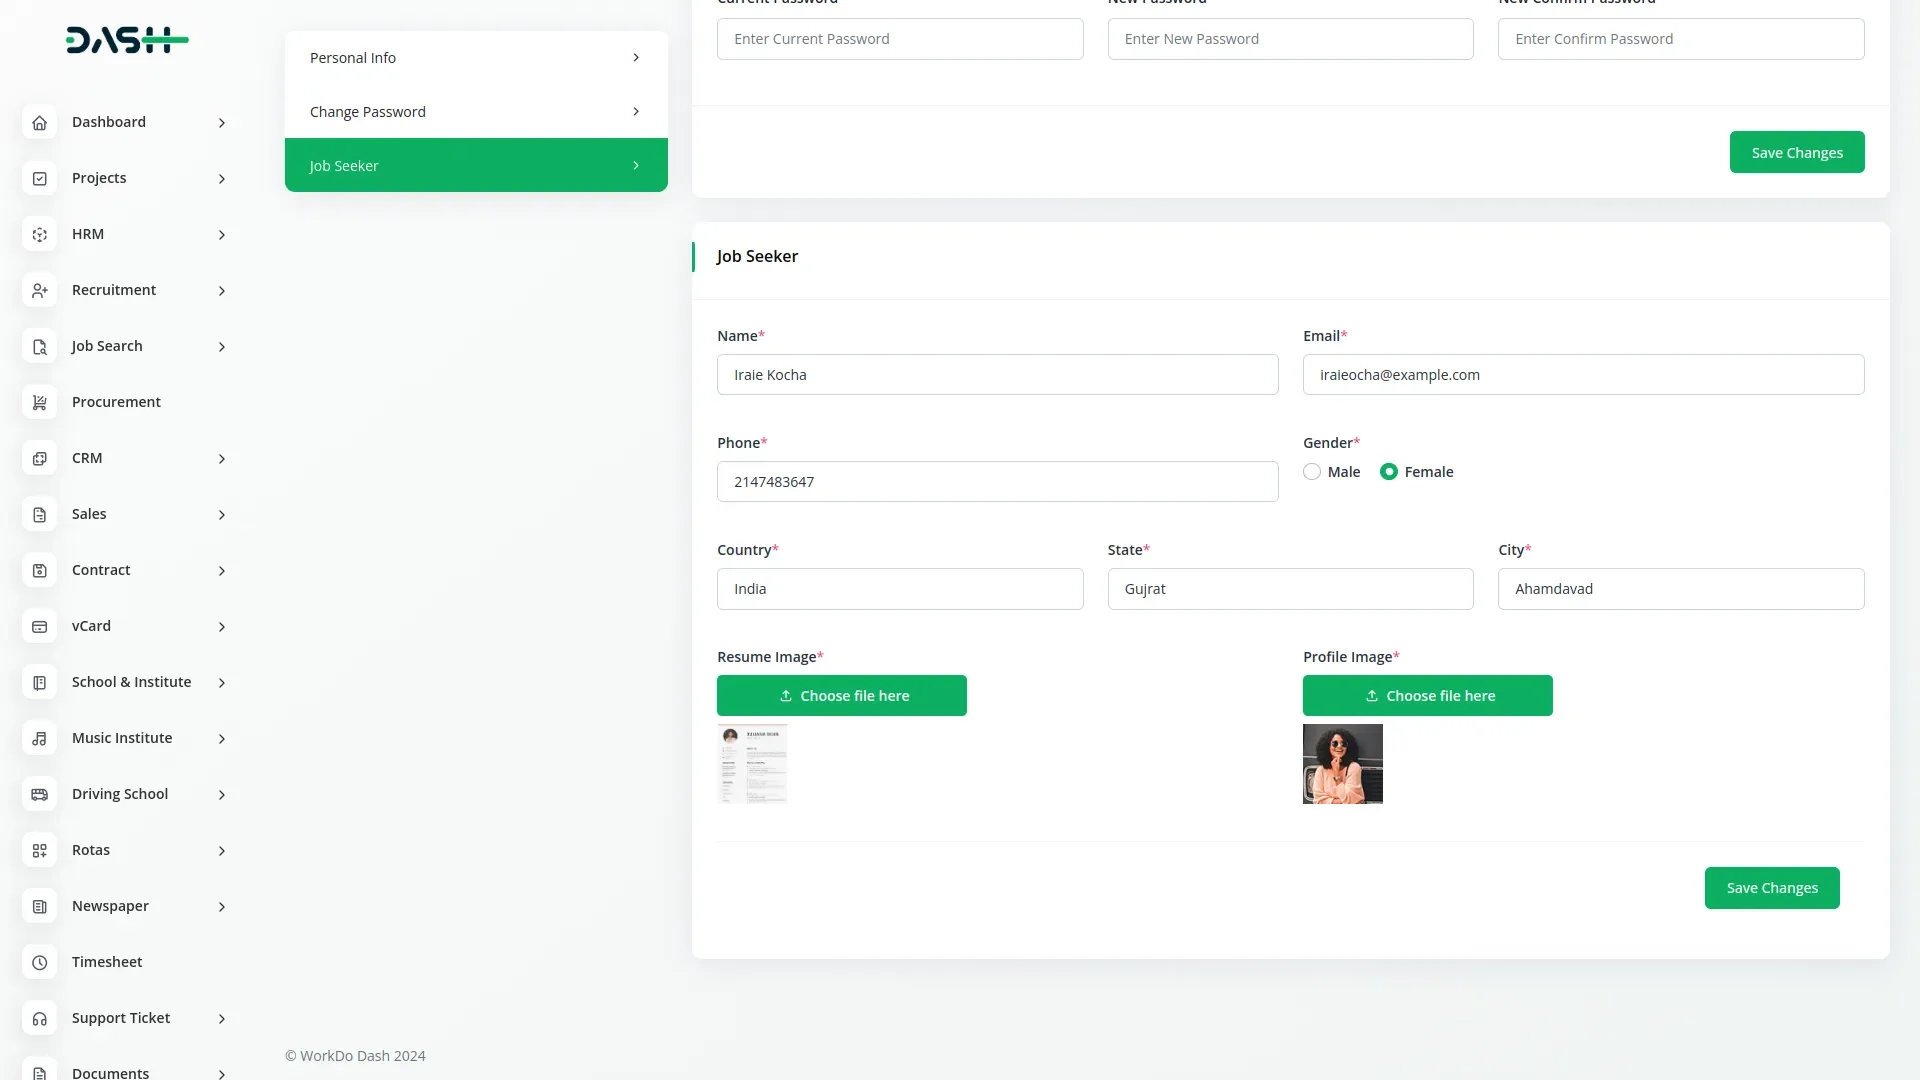Switch to the Change Password tab
The width and height of the screenshot is (1920, 1080).
[476, 112]
